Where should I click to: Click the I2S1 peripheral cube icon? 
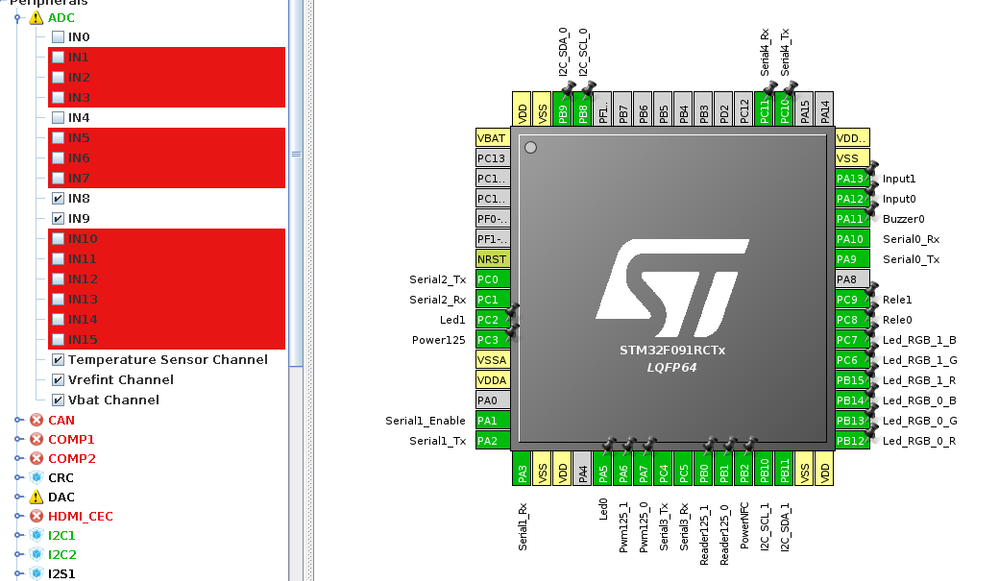(x=36, y=573)
